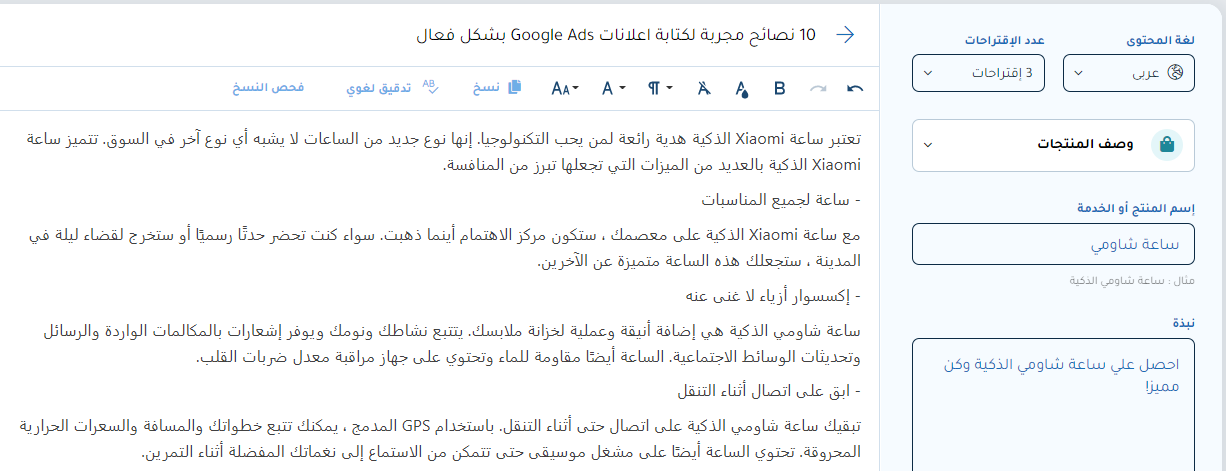Toggle bold formatting with the B icon

(780, 88)
